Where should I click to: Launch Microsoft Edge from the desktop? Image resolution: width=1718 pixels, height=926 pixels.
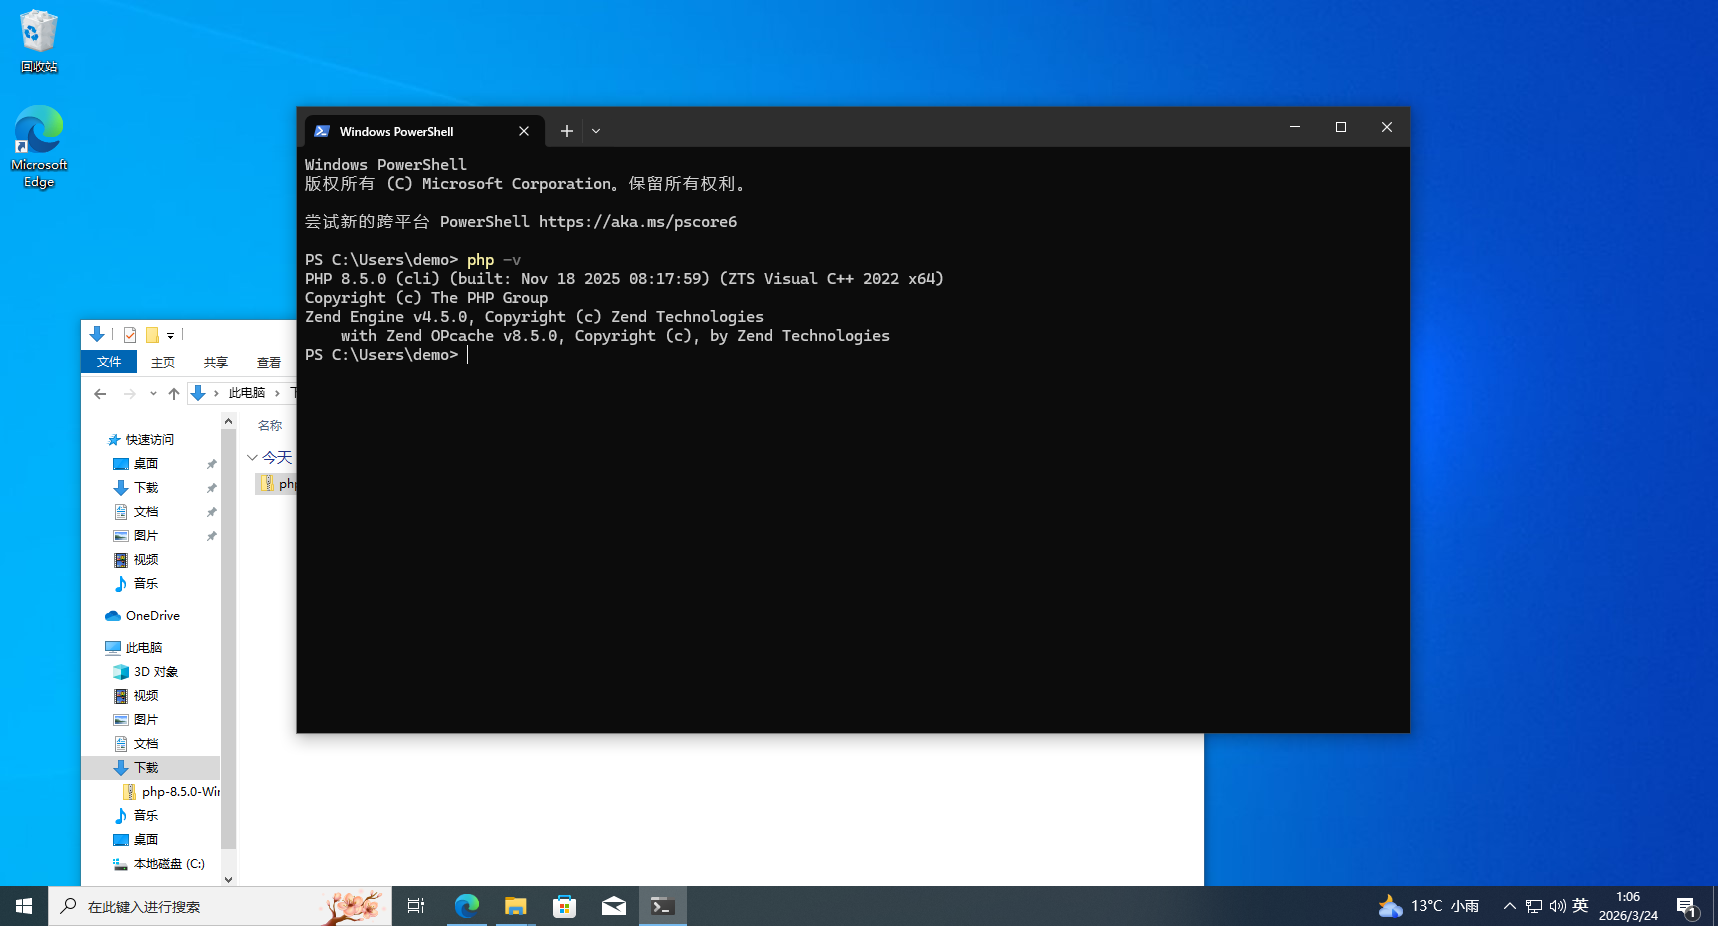pyautogui.click(x=39, y=146)
